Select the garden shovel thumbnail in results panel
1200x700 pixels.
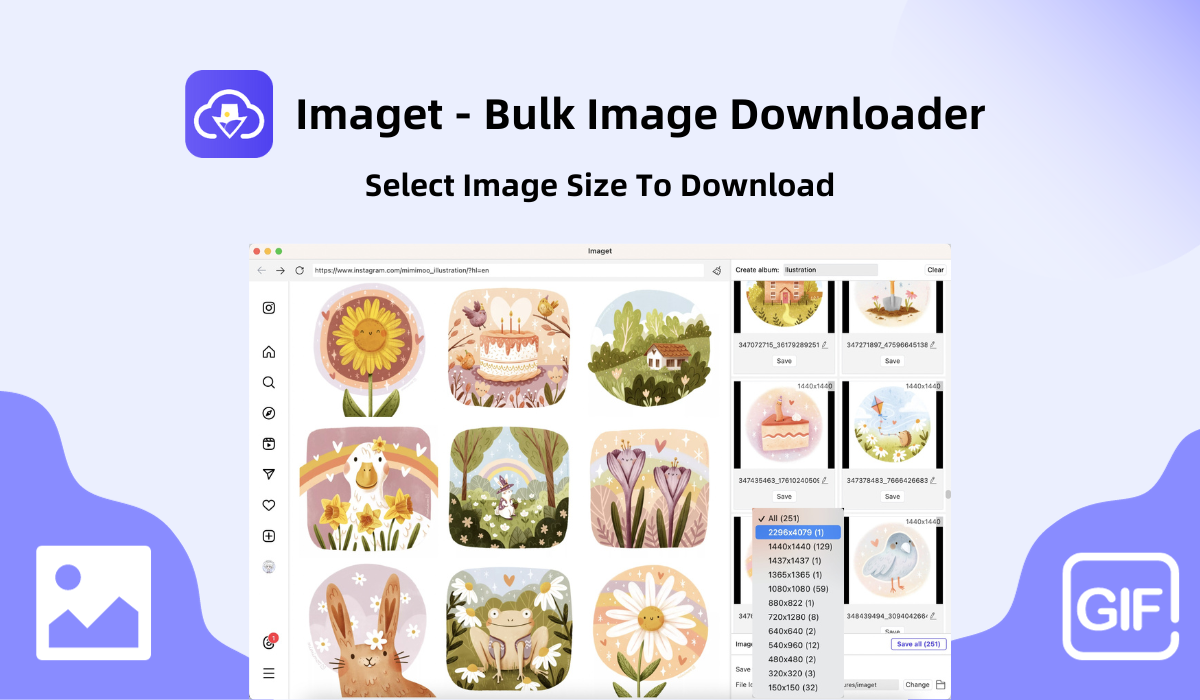[x=892, y=306]
